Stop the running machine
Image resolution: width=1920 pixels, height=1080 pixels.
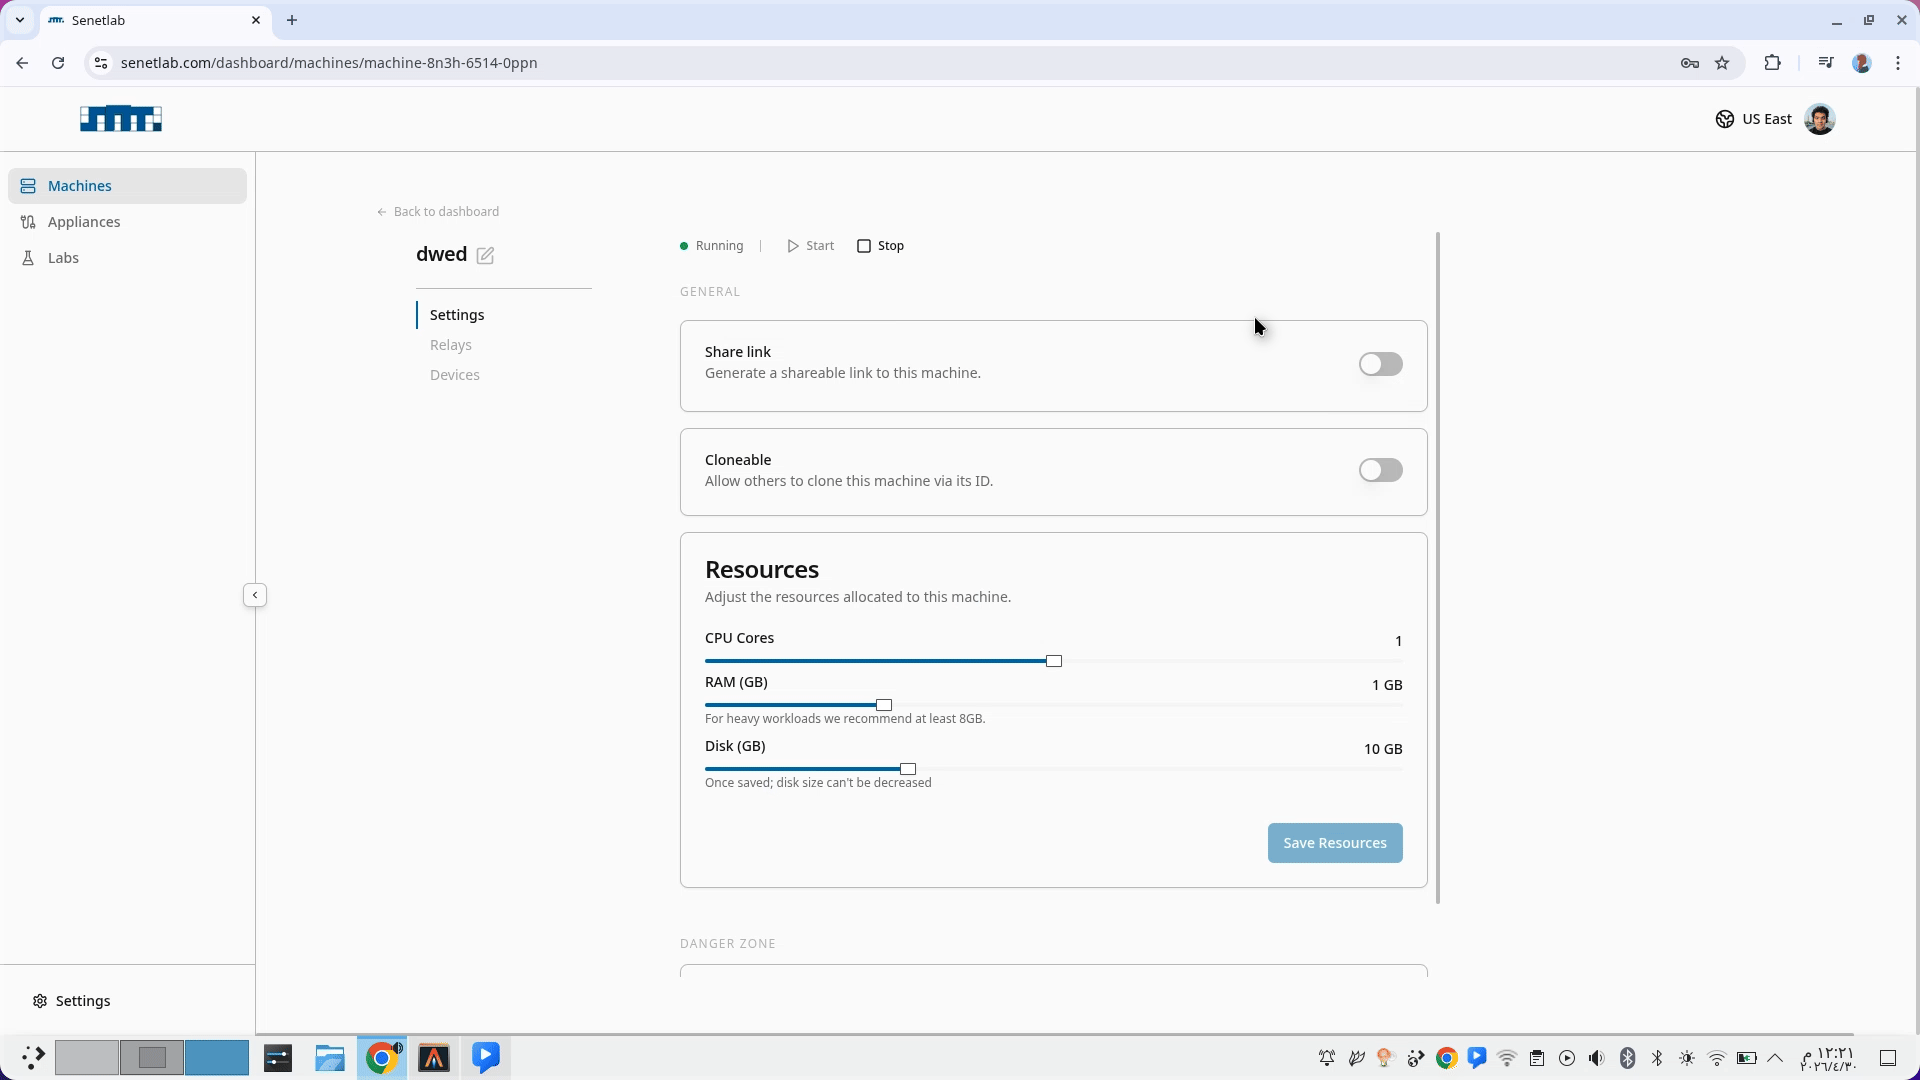(880, 246)
